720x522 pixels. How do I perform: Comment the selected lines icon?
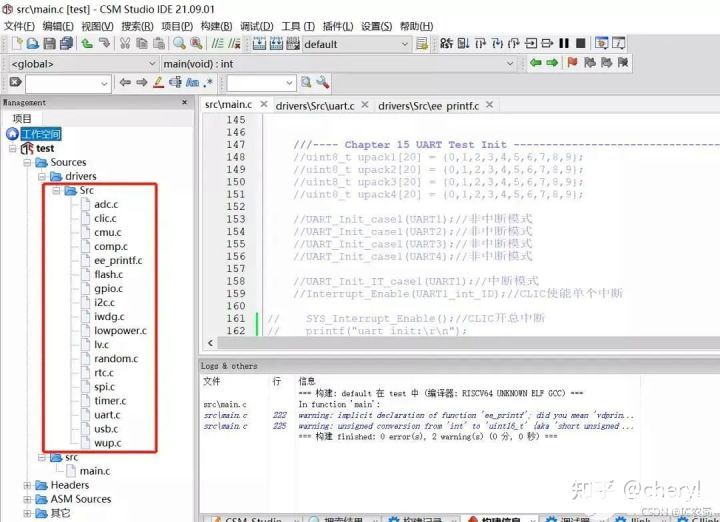tap(217, 44)
